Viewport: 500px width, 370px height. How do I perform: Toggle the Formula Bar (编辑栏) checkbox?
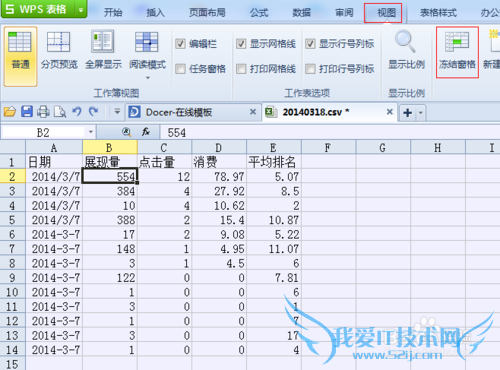pos(180,44)
